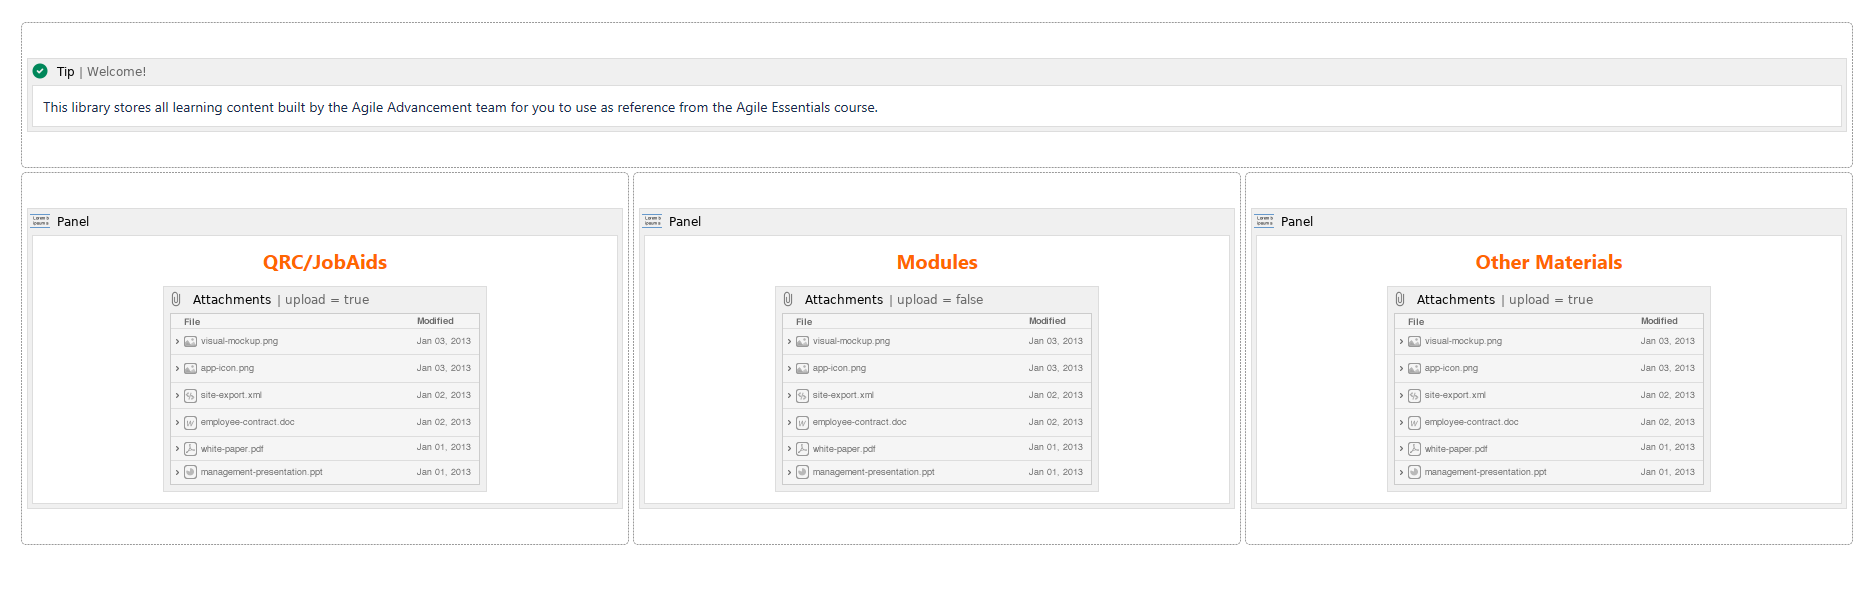The image size is (1869, 601).
Task: Expand the app-icon.png row in Other Materials
Action: point(1401,369)
